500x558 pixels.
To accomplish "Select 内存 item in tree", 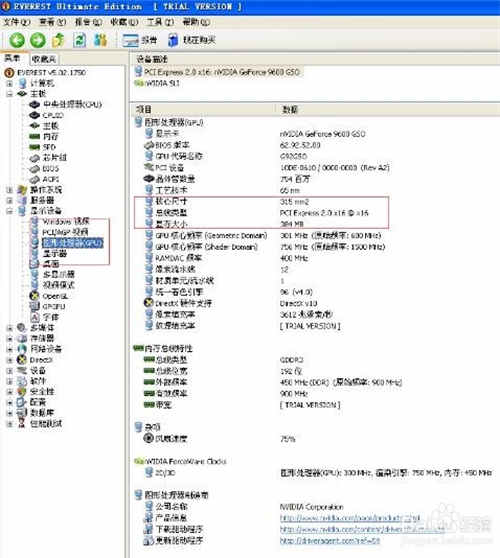I will [50, 137].
